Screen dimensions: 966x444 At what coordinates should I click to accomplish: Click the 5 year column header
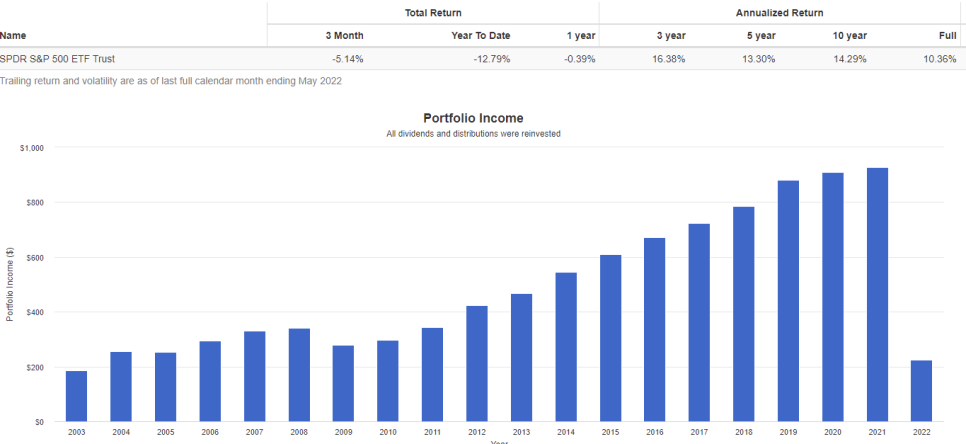click(761, 36)
